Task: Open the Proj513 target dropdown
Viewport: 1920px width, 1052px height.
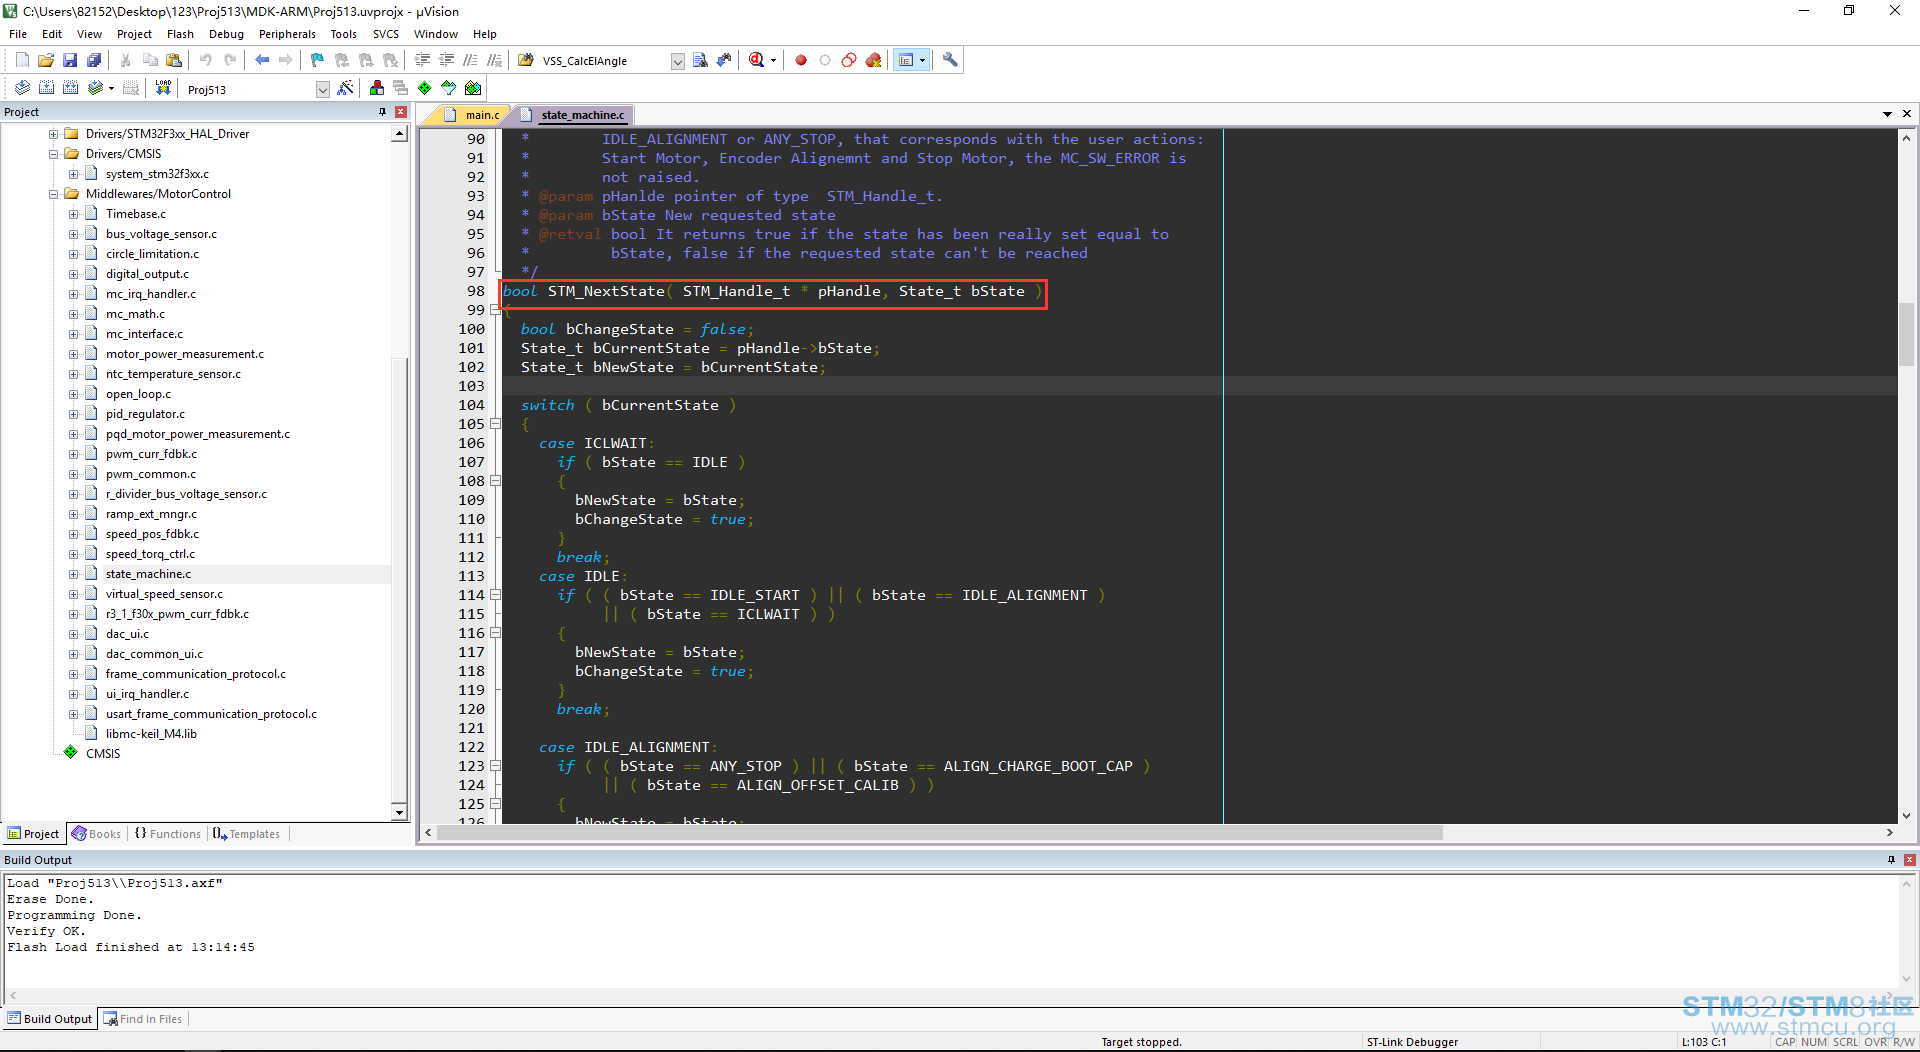Action: tap(323, 90)
